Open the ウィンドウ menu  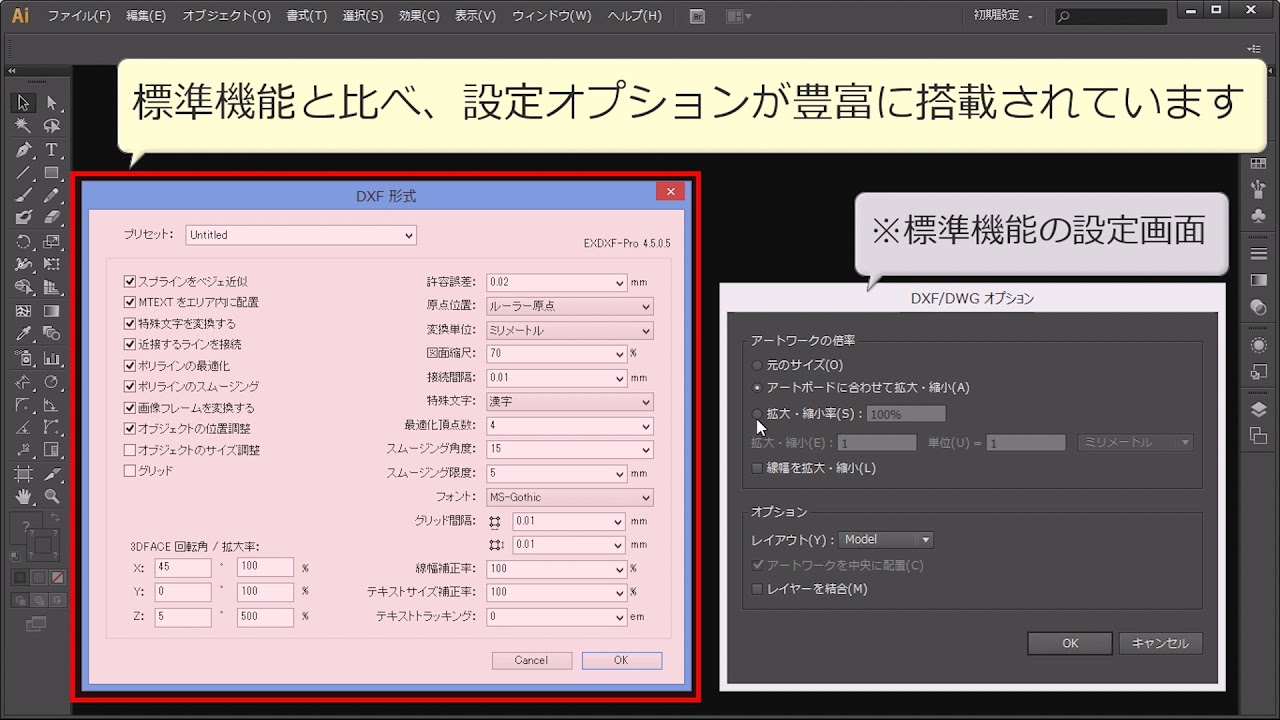551,16
